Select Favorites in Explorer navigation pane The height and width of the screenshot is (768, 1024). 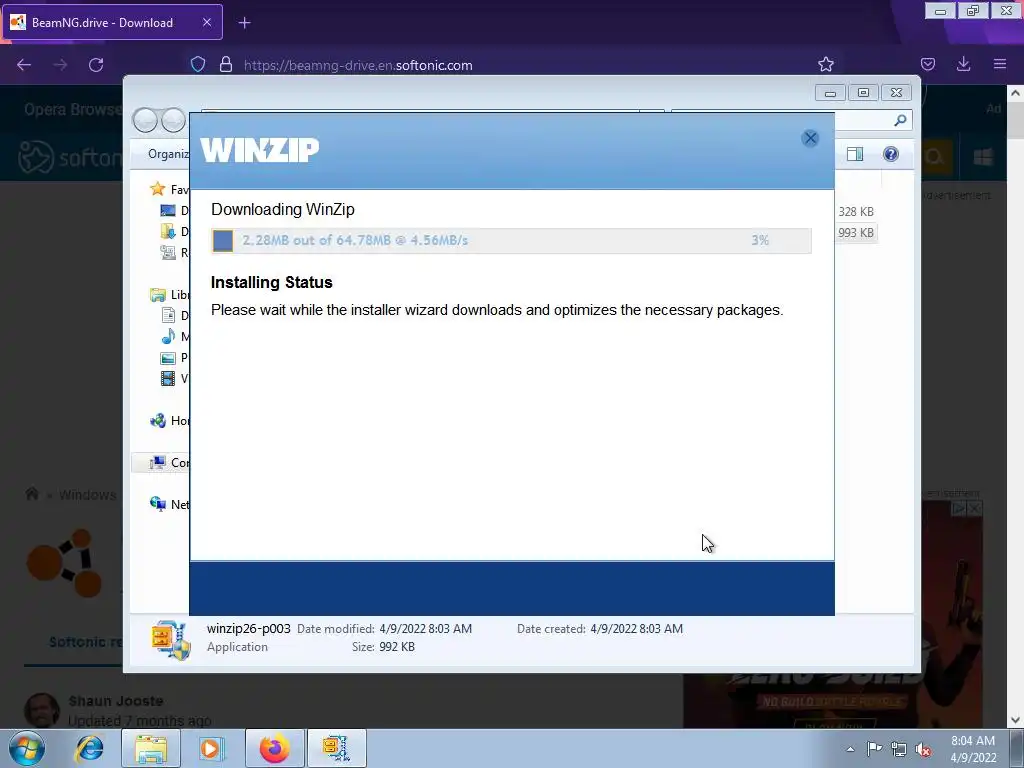(168, 189)
